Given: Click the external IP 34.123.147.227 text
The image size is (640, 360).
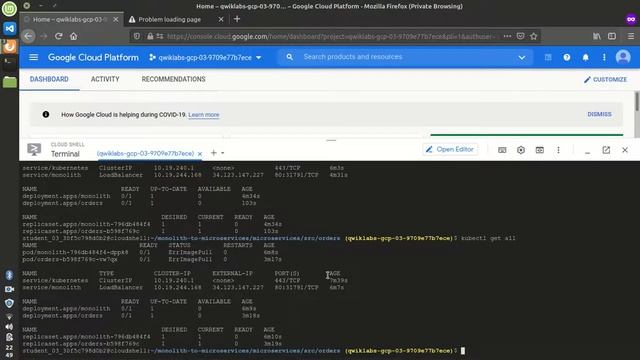Looking at the screenshot, I should tap(238, 287).
